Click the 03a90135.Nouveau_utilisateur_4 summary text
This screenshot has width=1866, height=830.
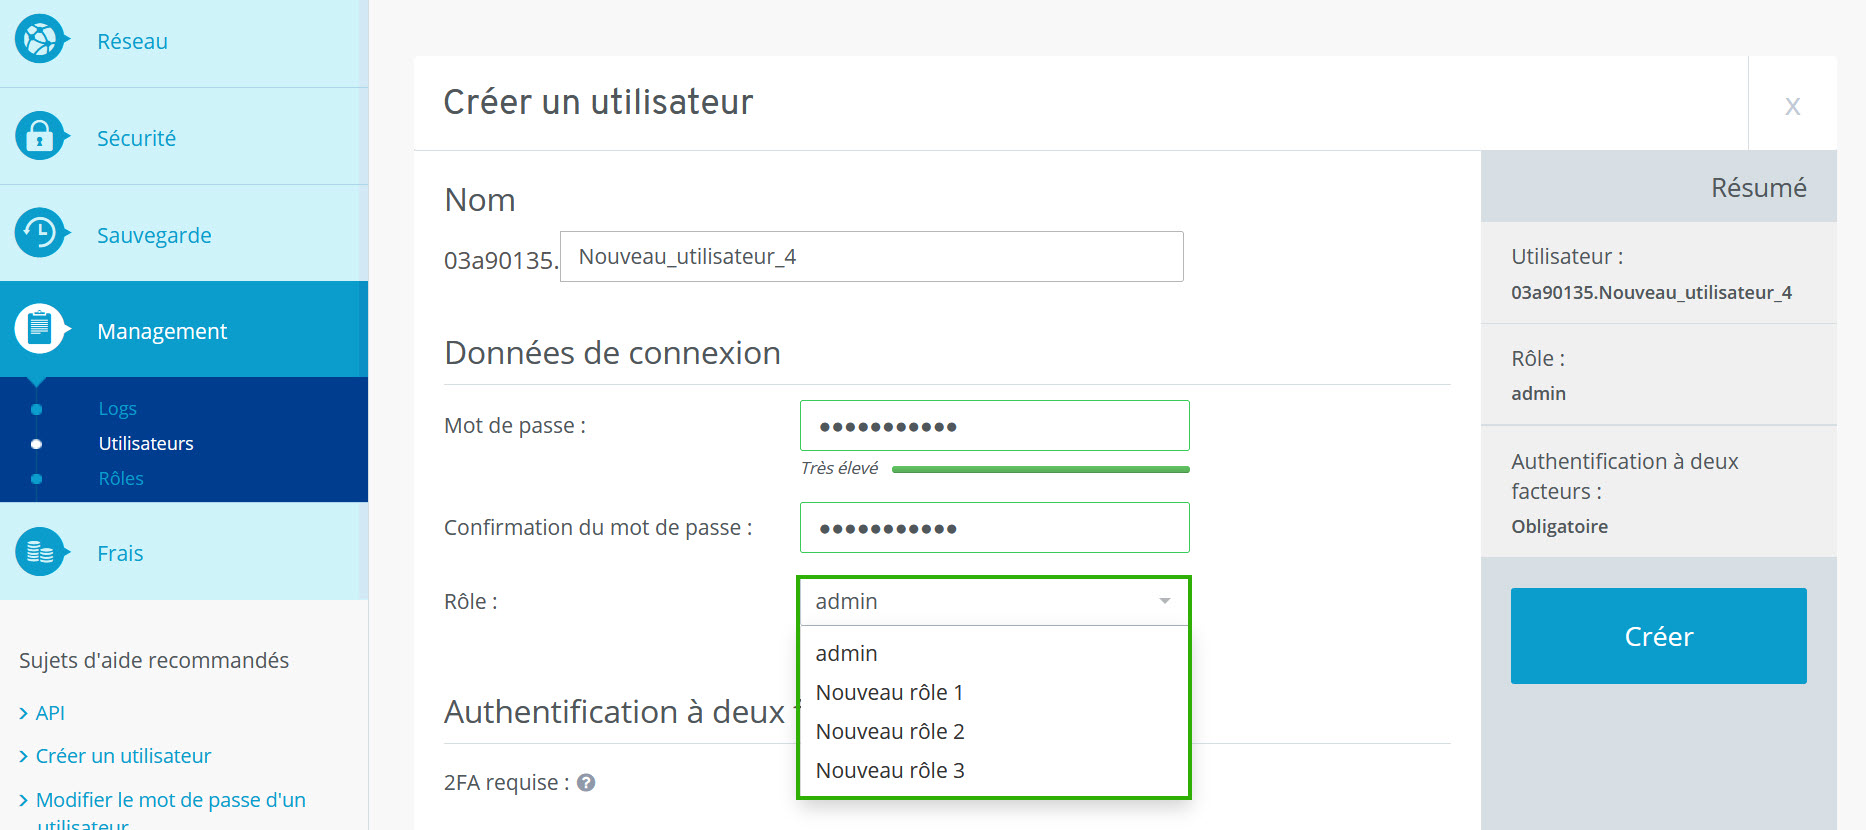point(1651,292)
